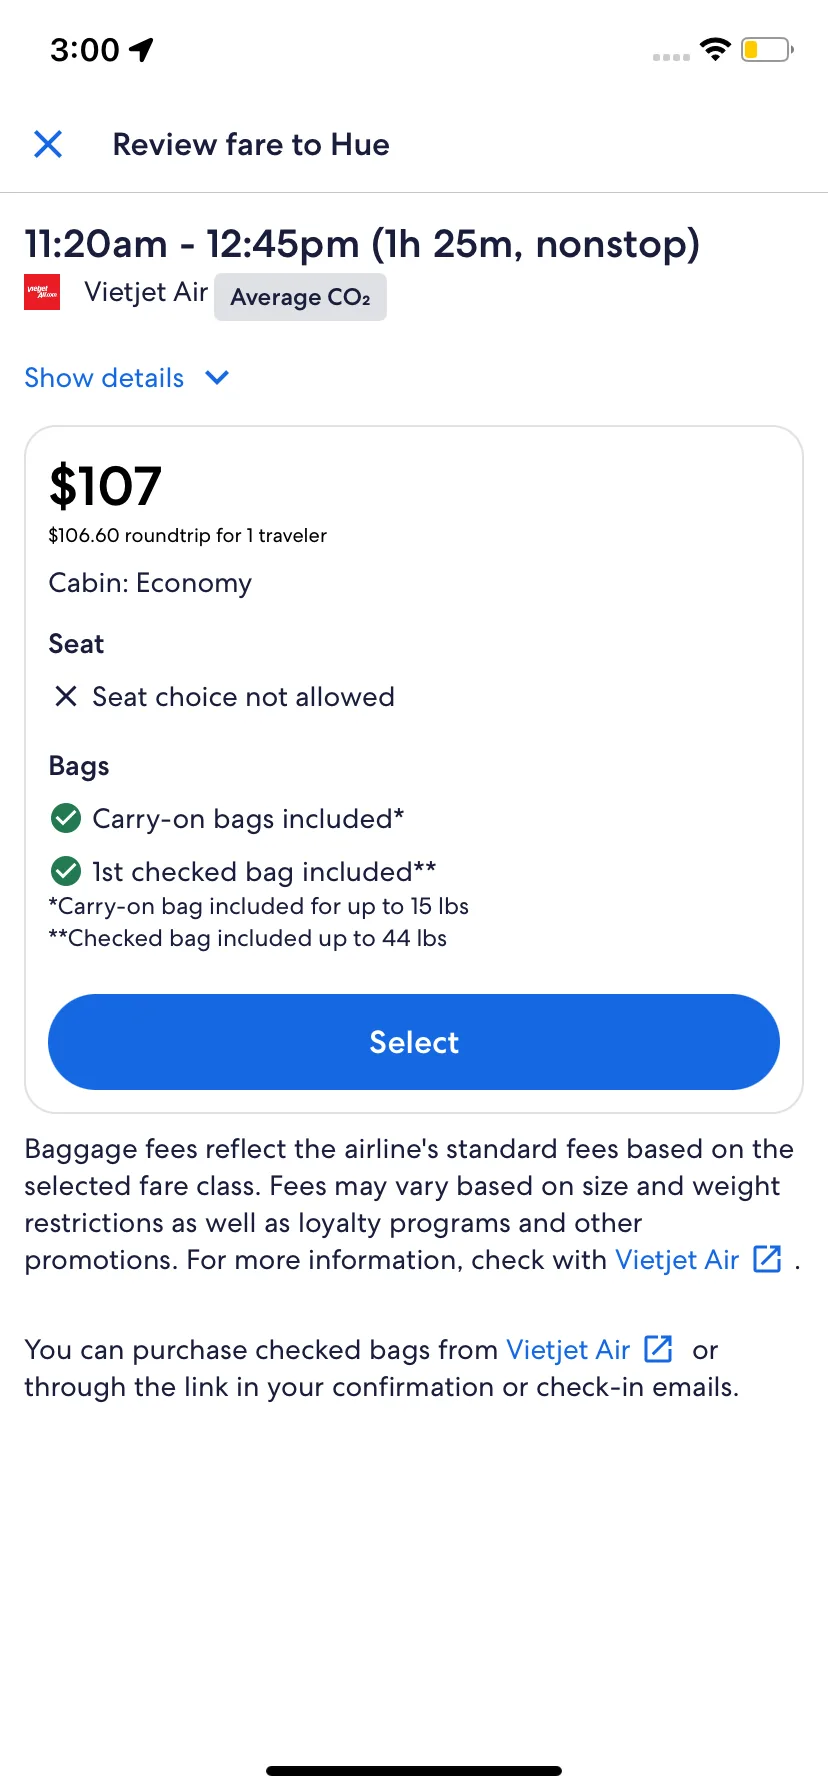828x1792 pixels.
Task: Tap the seat choice not allowed X icon
Action: click(x=66, y=697)
